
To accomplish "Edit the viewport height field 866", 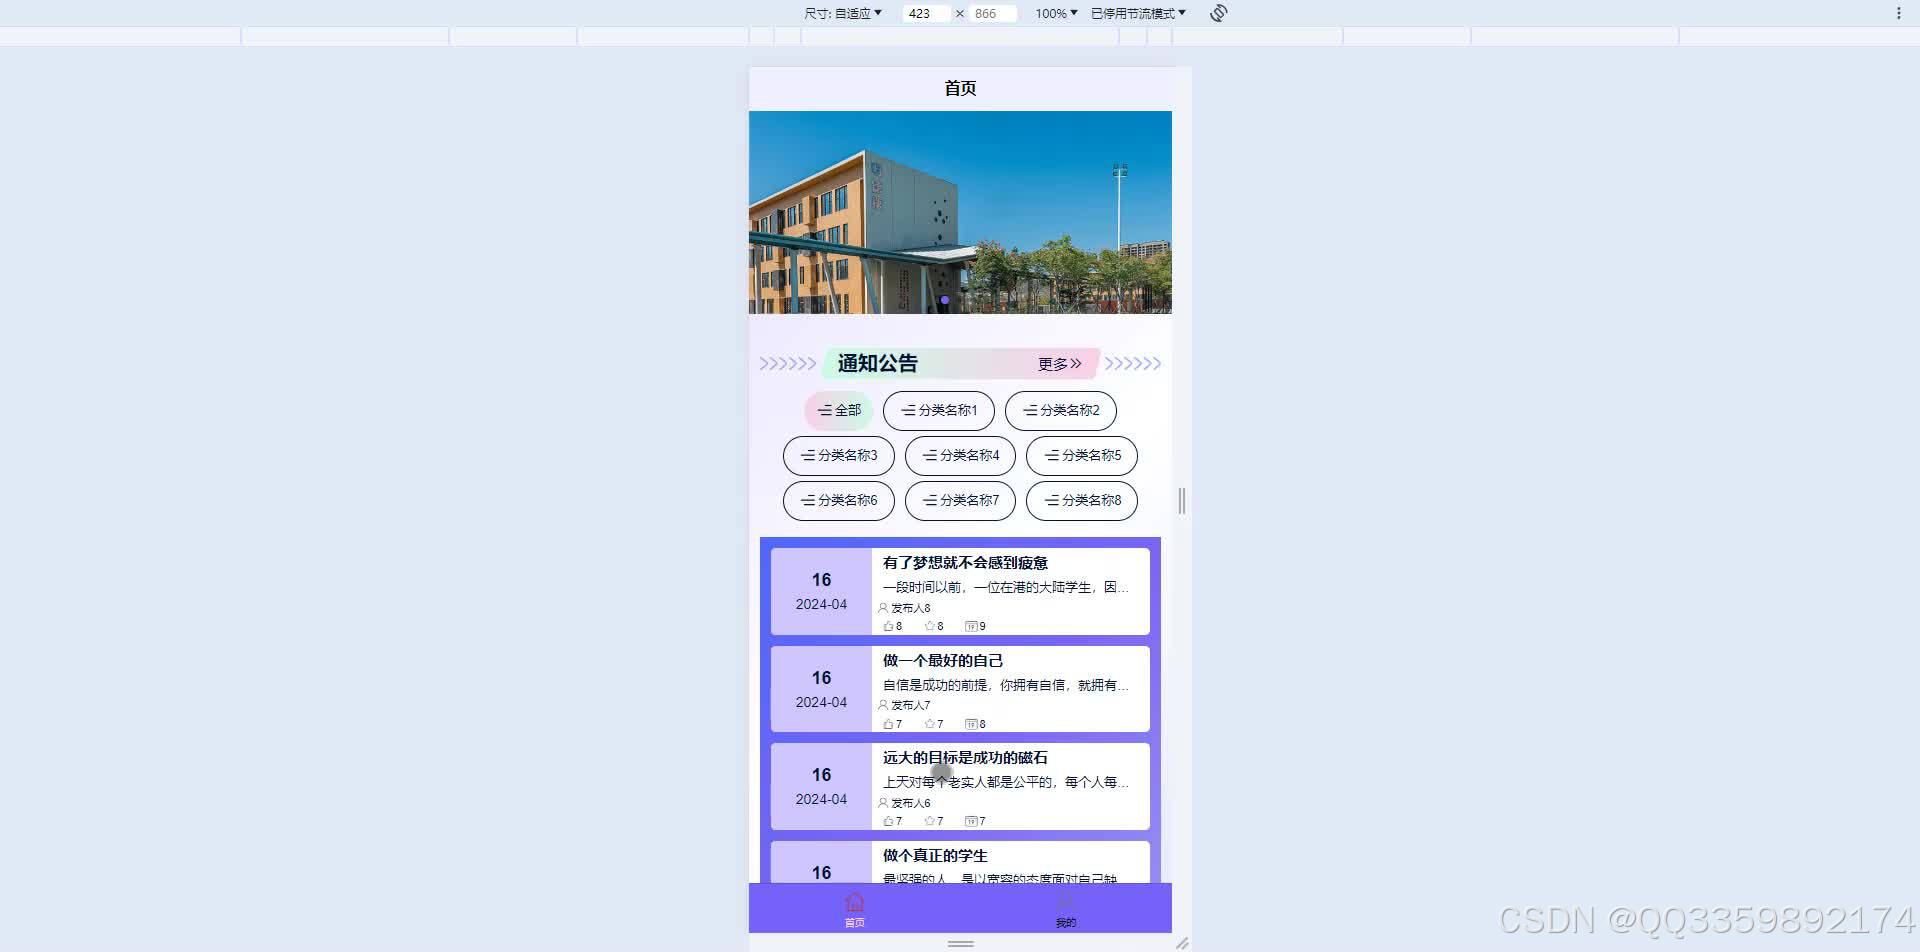I will (x=992, y=13).
